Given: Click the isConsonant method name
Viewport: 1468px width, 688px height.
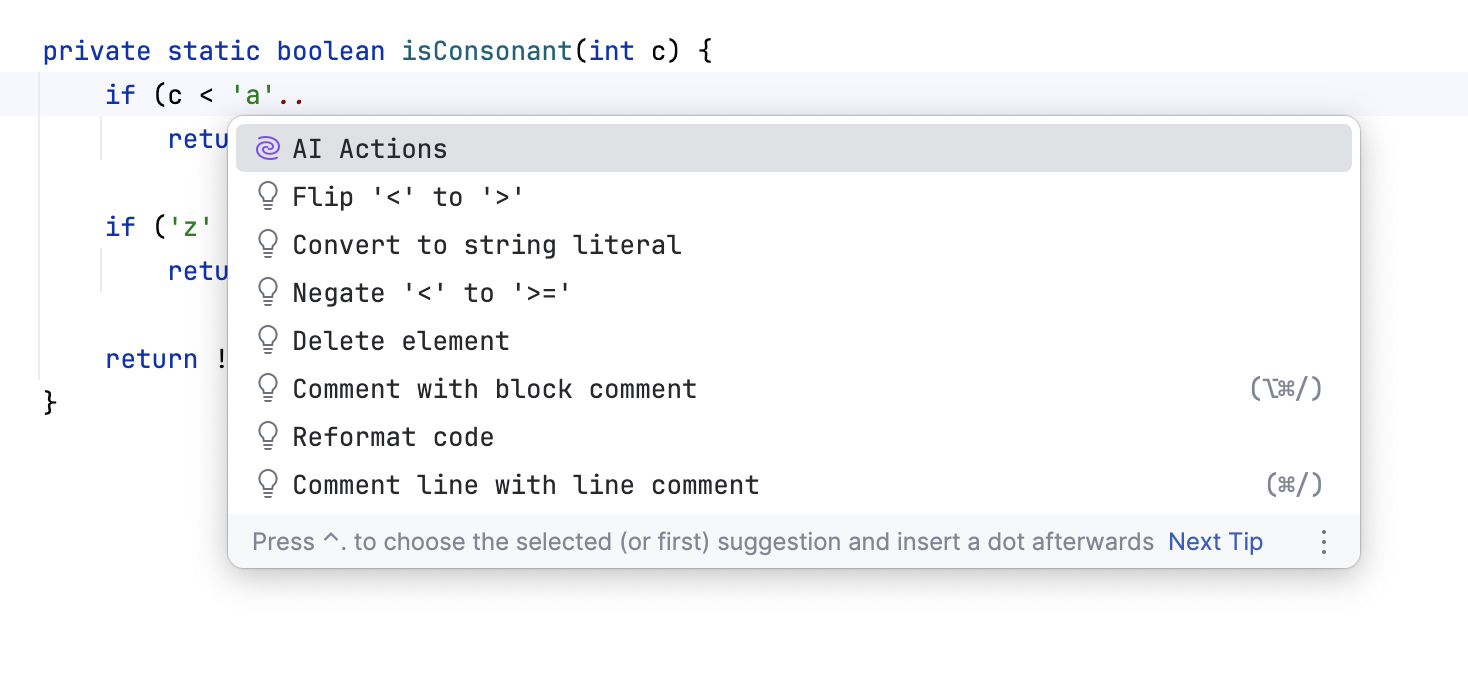Looking at the screenshot, I should click(x=486, y=50).
